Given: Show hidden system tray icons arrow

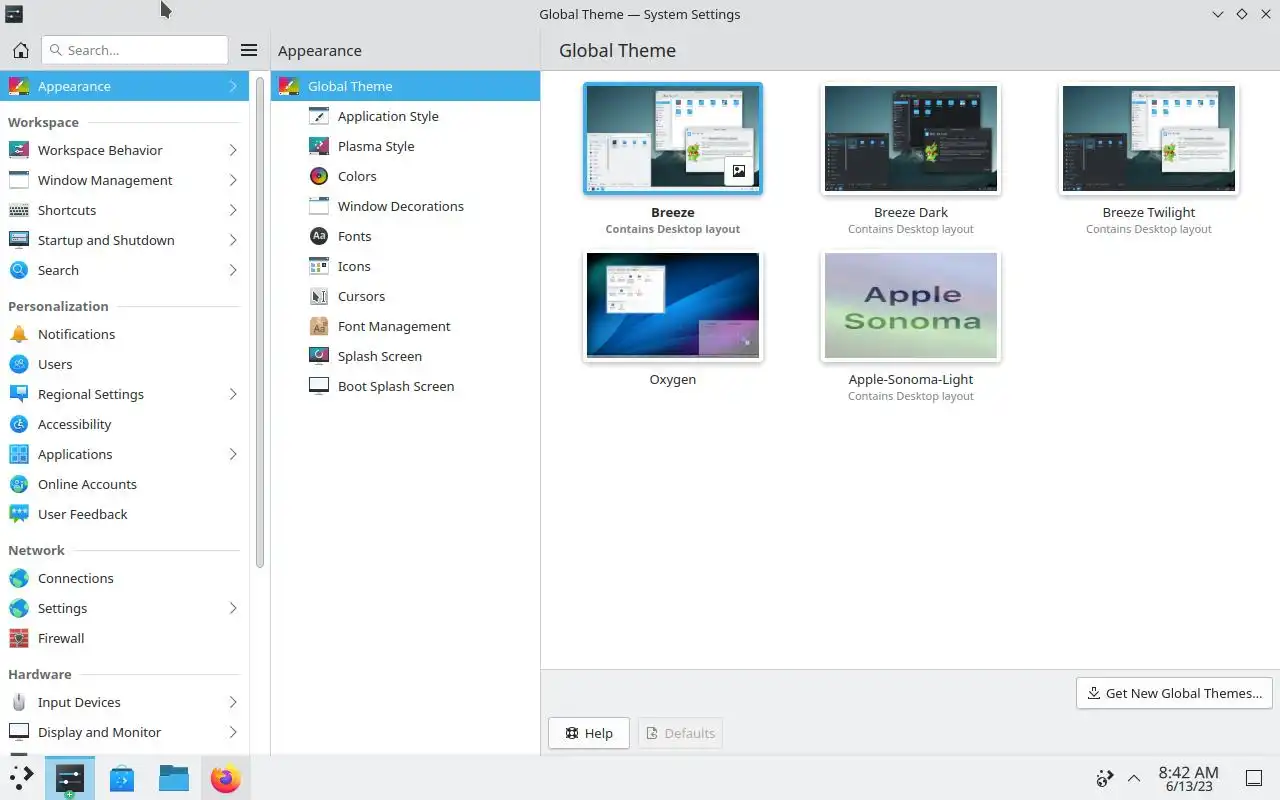Looking at the screenshot, I should pos(1134,778).
